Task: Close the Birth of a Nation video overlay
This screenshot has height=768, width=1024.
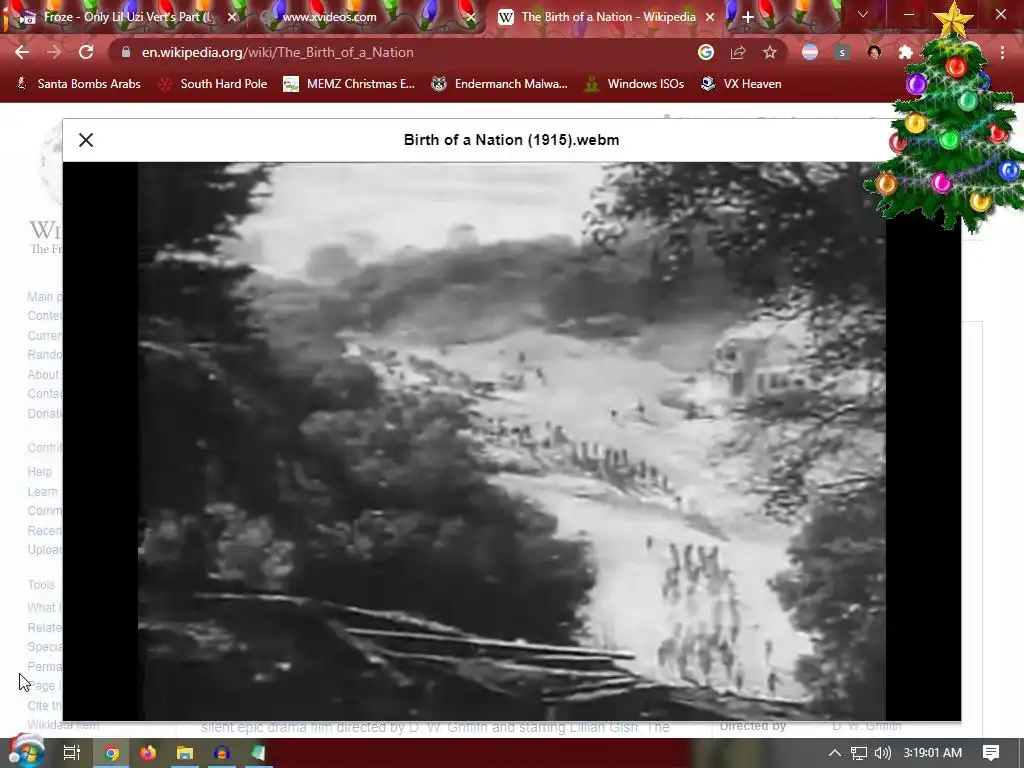Action: tap(86, 140)
